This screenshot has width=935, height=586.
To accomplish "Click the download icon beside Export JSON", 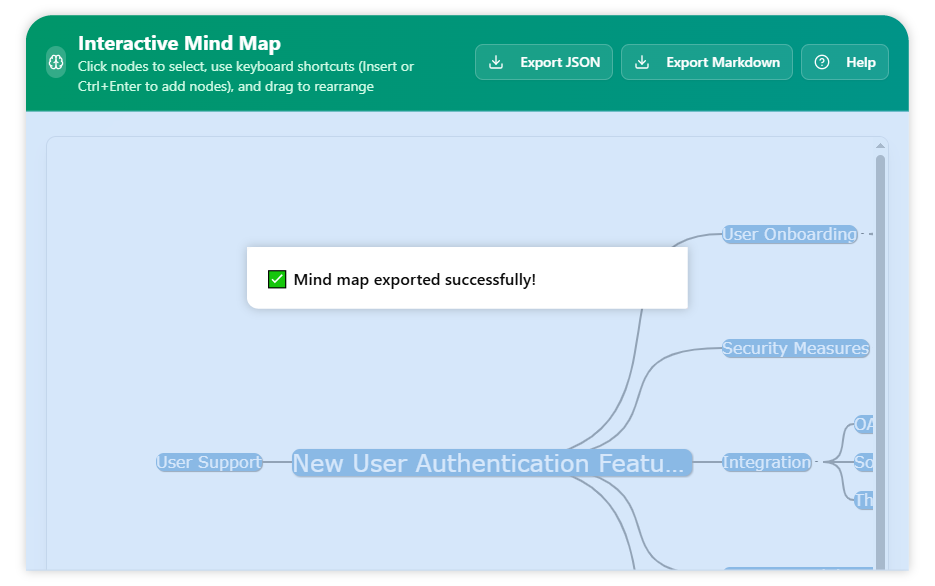I will 496,62.
